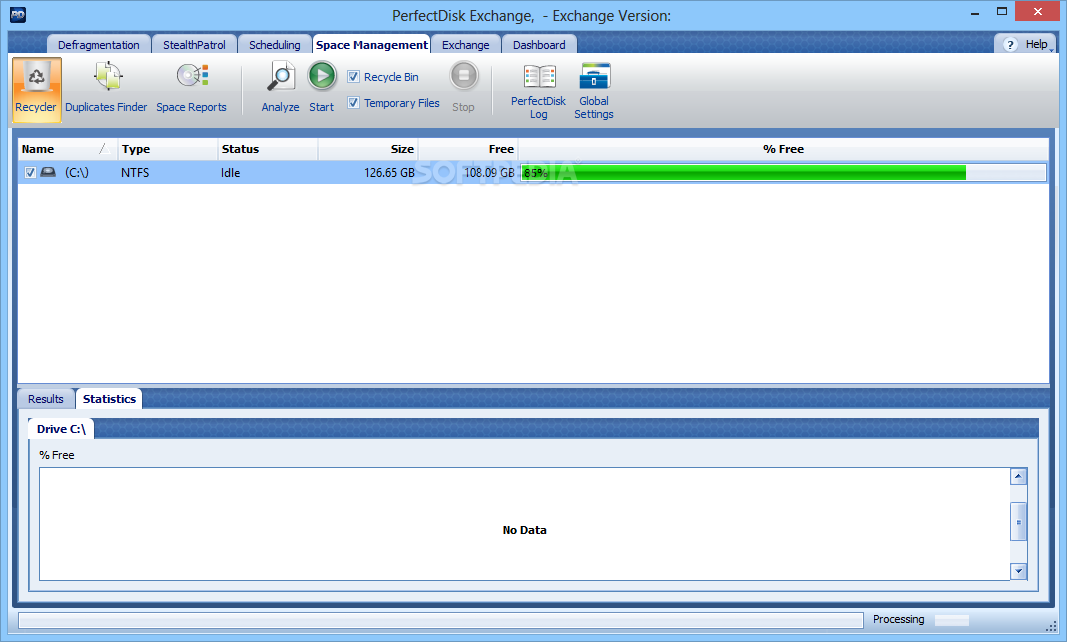Viewport: 1067px width, 642px height.
Task: Open Global Settings toolbox
Action: tap(594, 91)
